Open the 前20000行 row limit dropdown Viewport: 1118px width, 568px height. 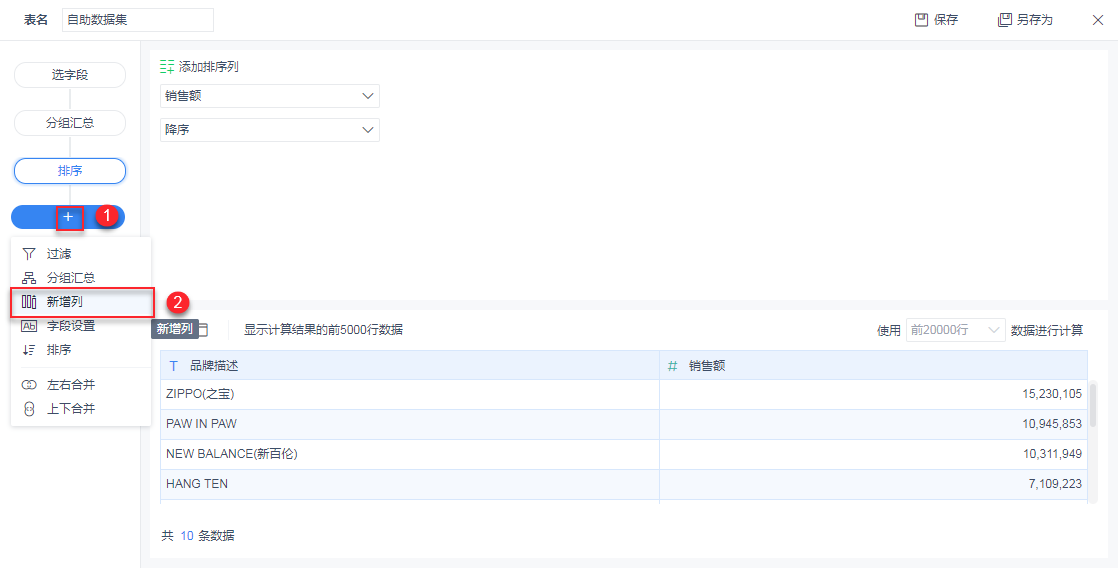[955, 330]
